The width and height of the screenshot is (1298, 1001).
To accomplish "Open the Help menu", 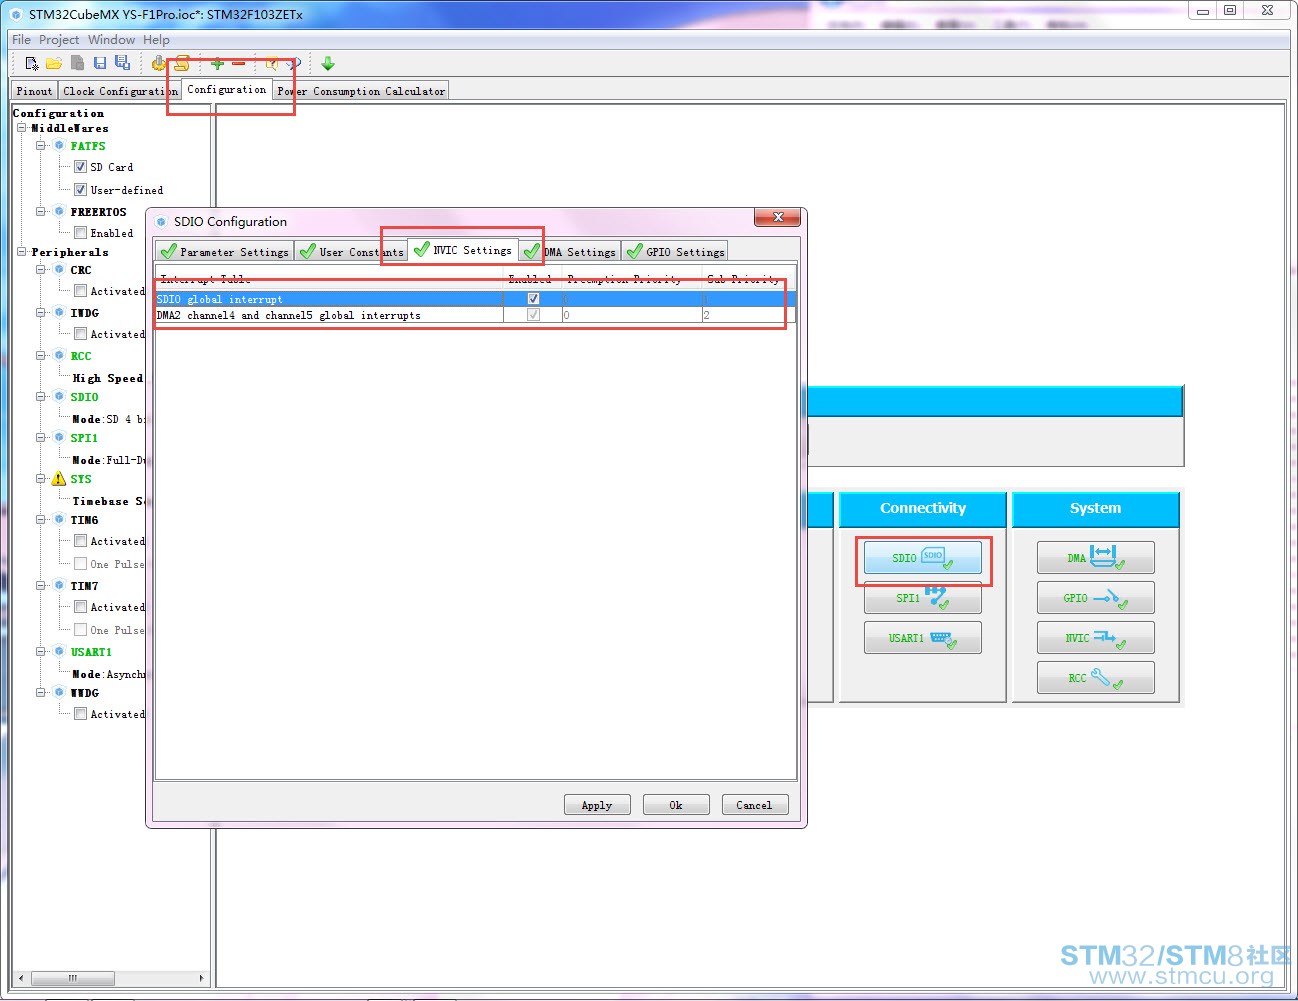I will [x=156, y=40].
